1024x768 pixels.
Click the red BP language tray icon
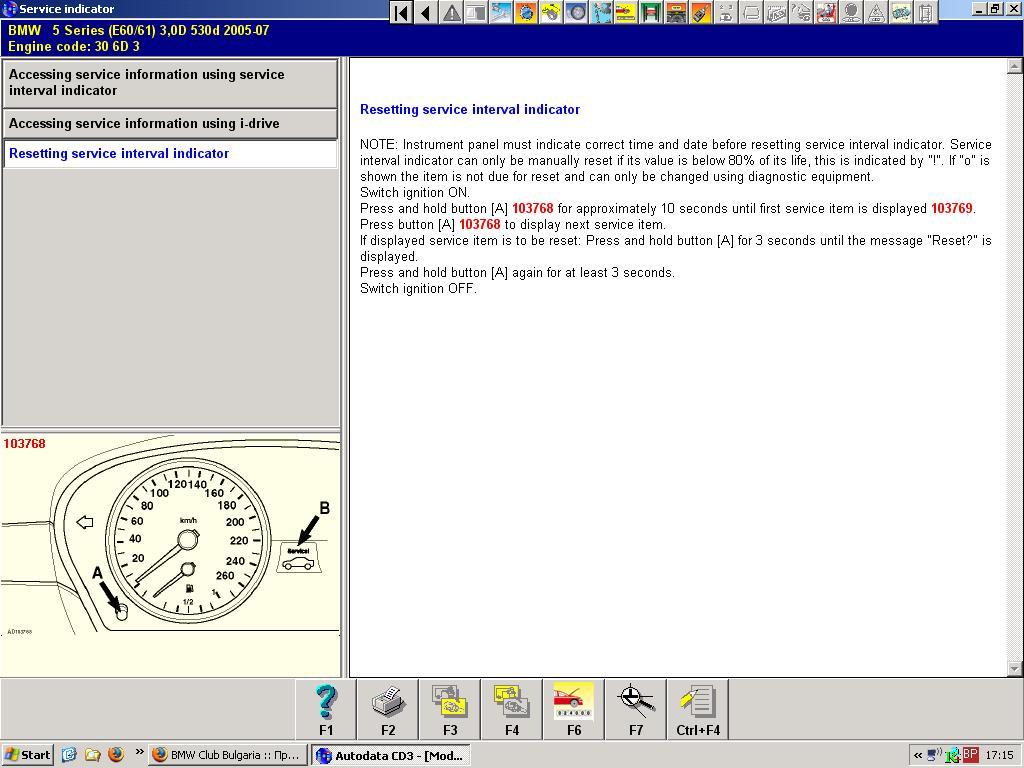point(970,755)
